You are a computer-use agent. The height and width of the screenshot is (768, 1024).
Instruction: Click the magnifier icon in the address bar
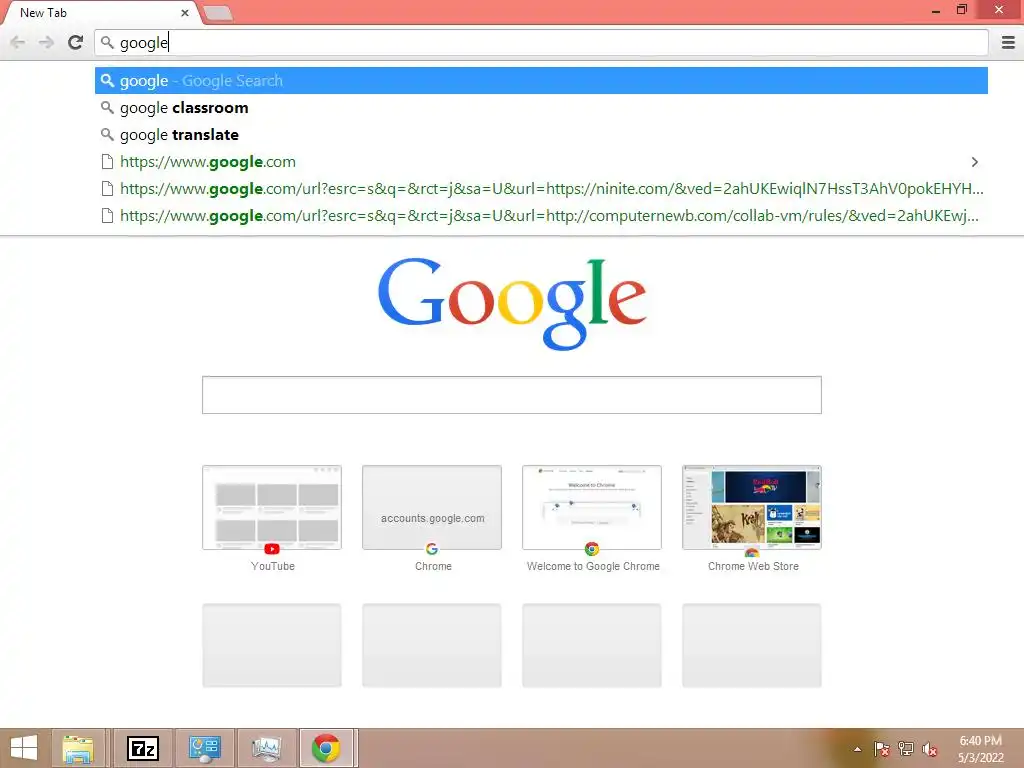pyautogui.click(x=108, y=43)
